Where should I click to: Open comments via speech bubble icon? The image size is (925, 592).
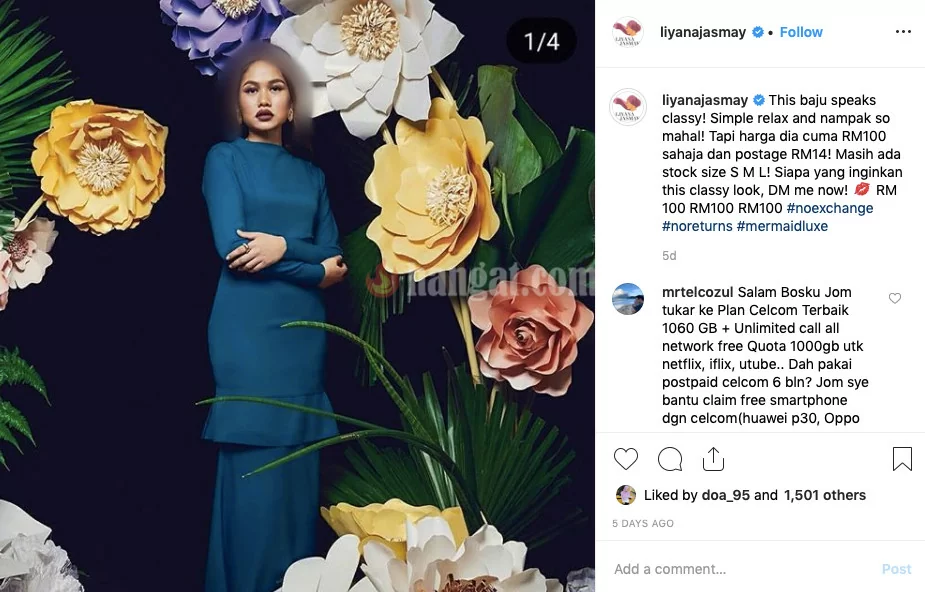[x=670, y=459]
